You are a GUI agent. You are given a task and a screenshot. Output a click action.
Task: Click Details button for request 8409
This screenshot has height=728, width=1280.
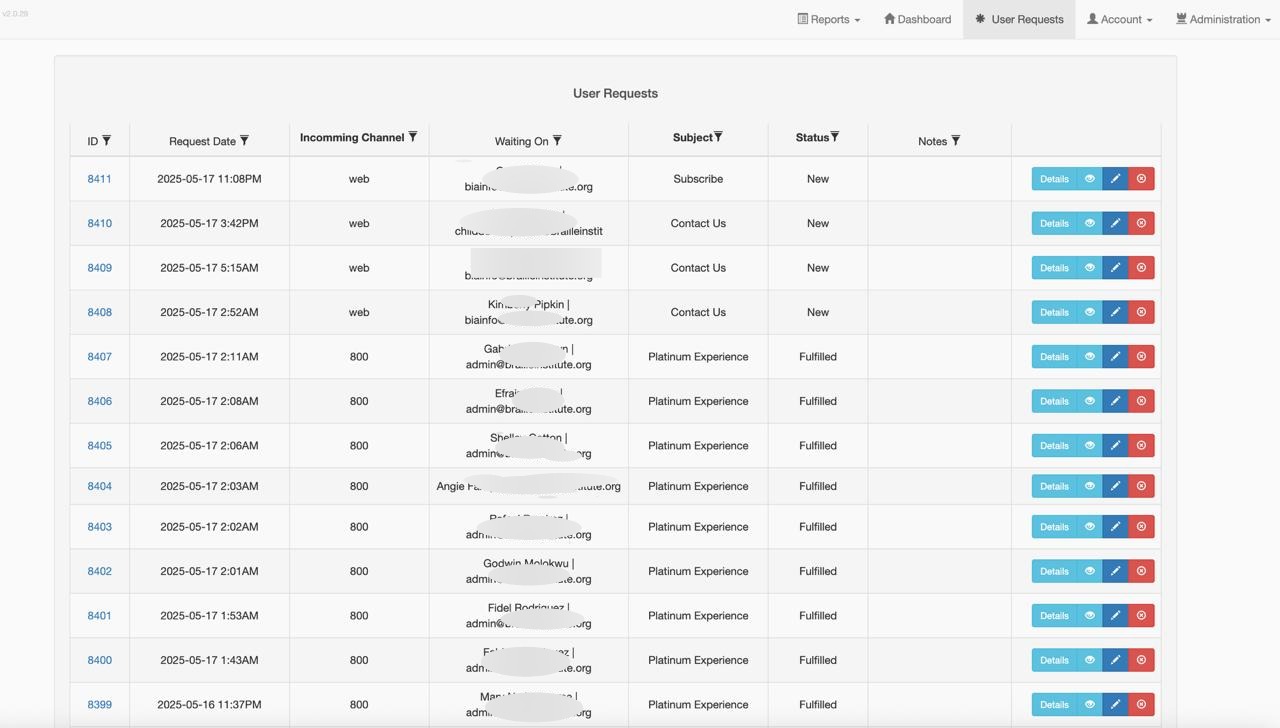[1054, 268]
